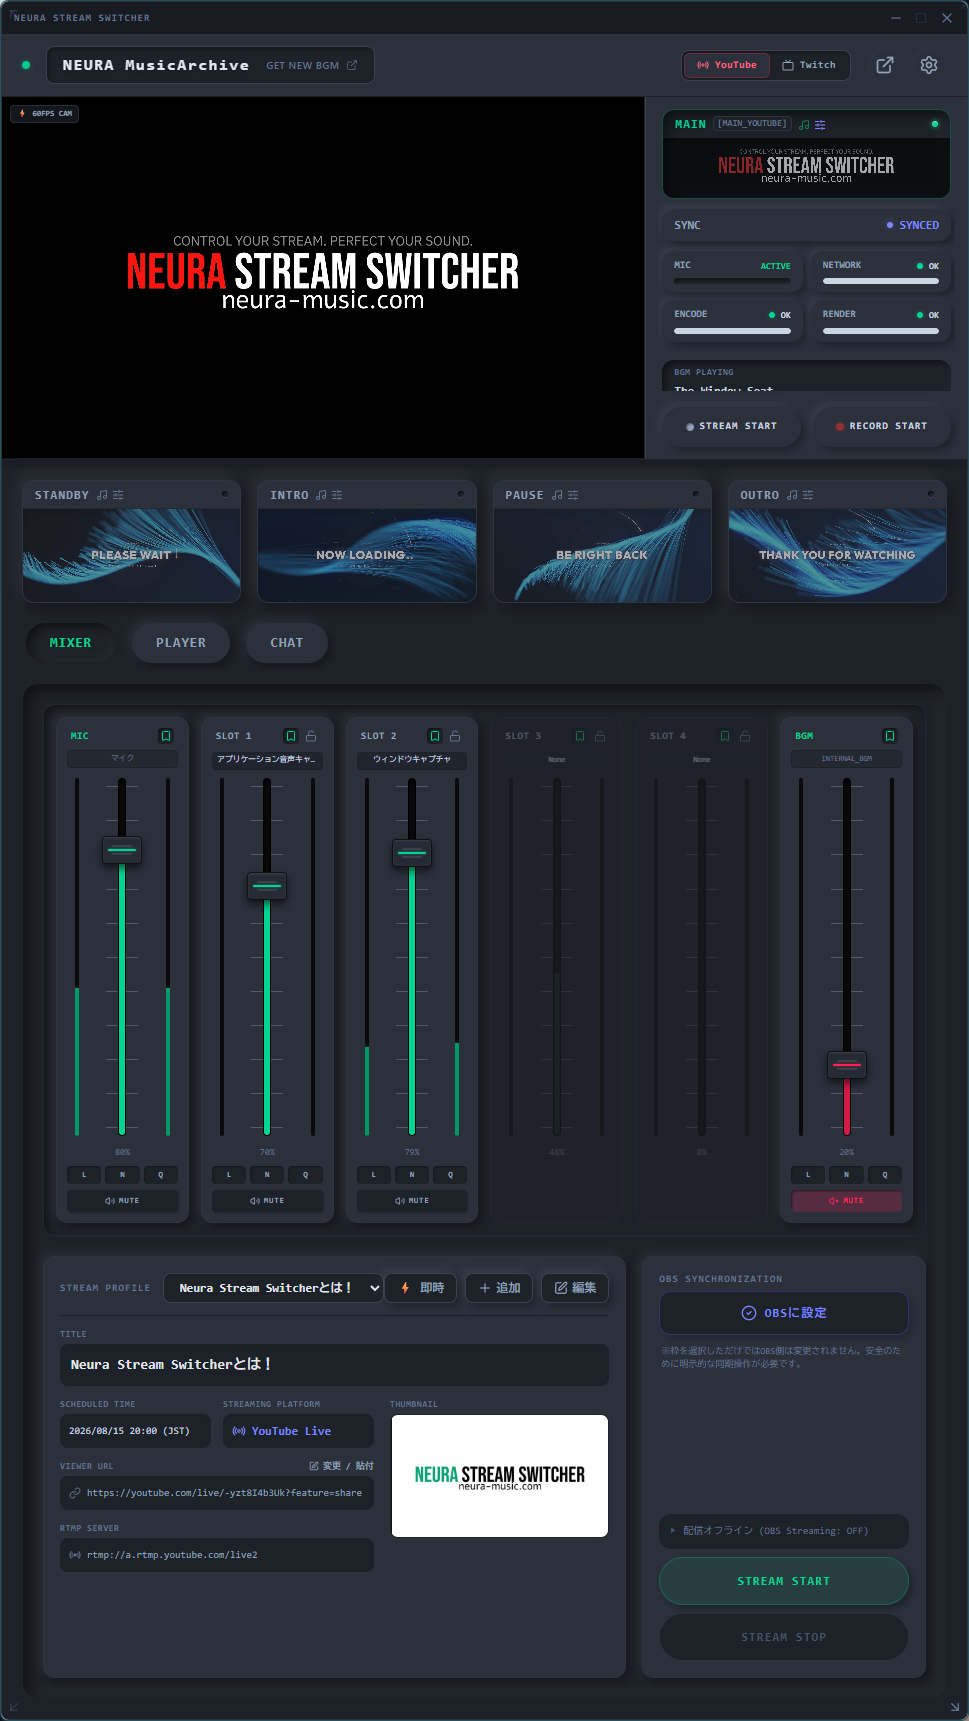Open the Stream Profile dropdown

pos(274,1288)
